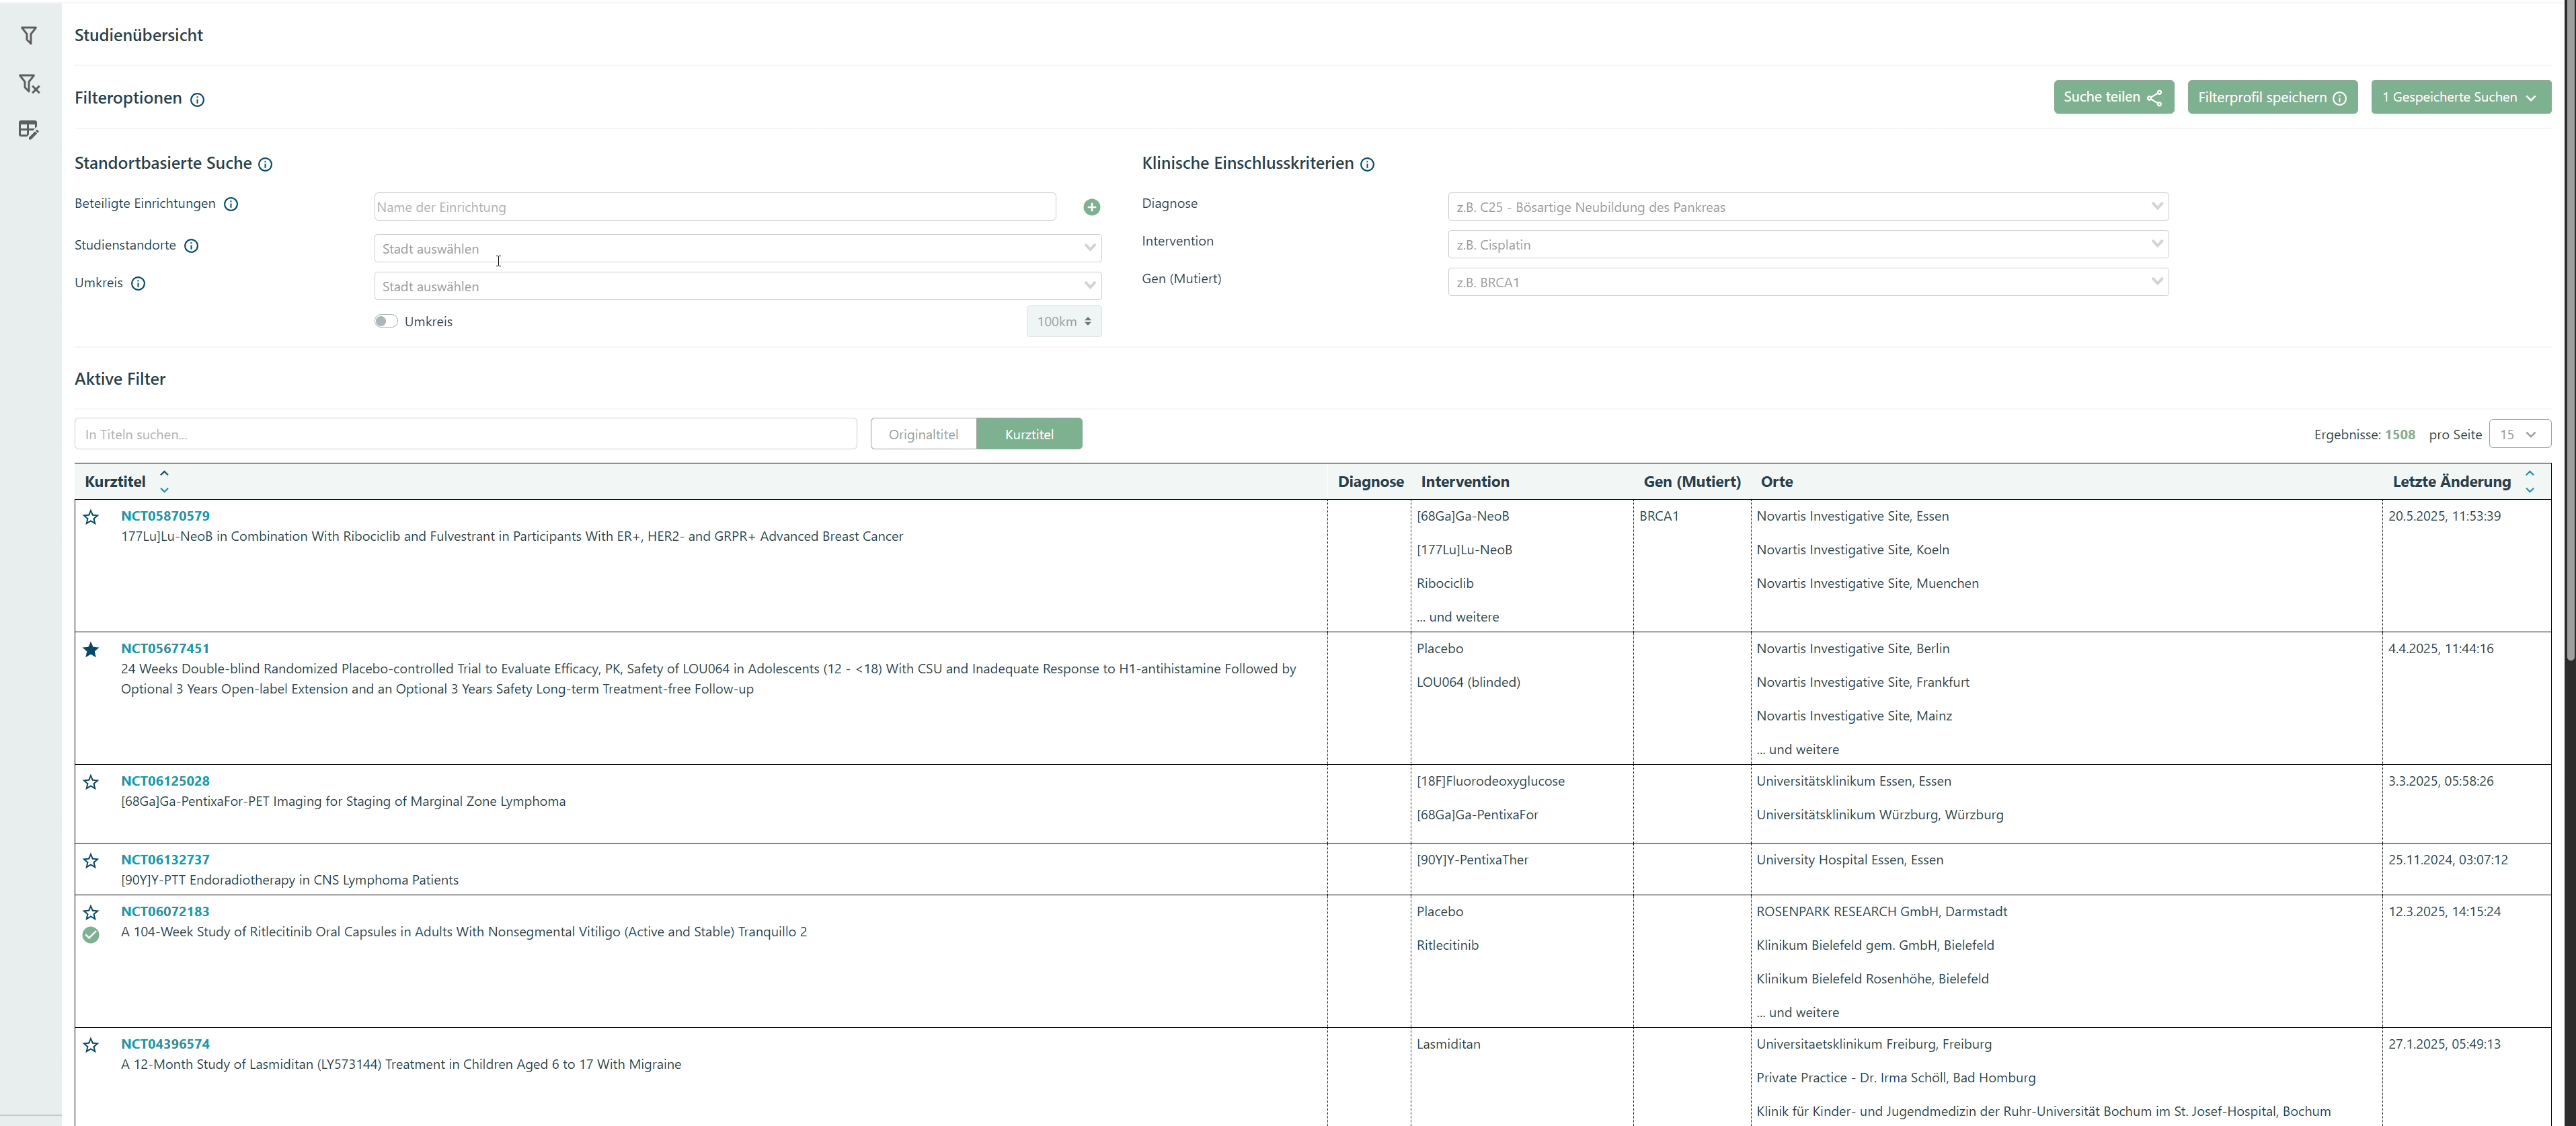Show info for Studienstandorte
Viewport: 2576px width, 1126px height.
[191, 246]
